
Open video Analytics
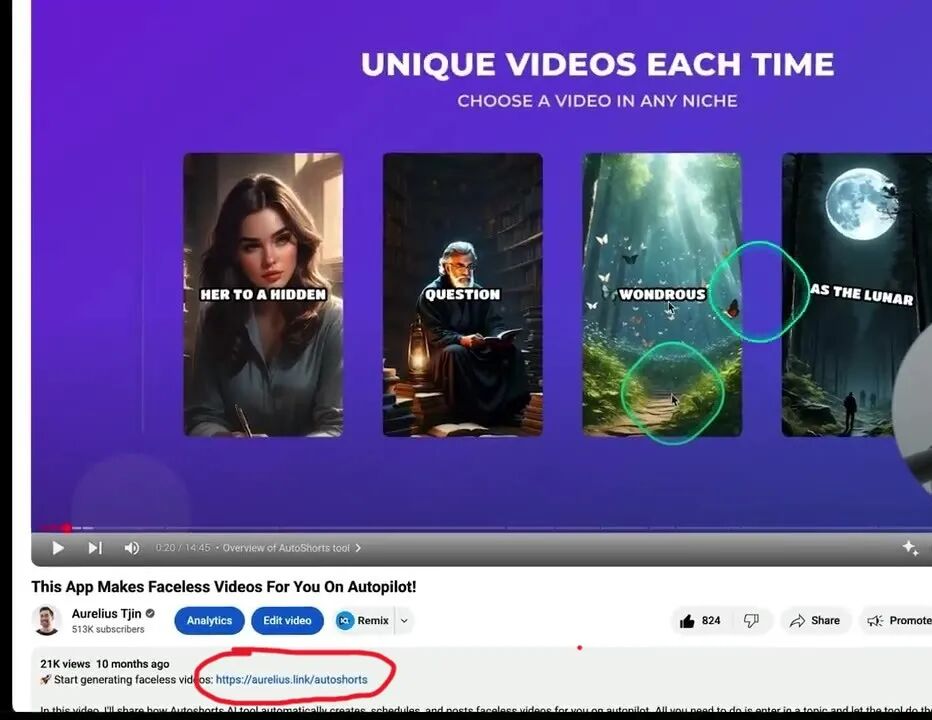(x=209, y=621)
